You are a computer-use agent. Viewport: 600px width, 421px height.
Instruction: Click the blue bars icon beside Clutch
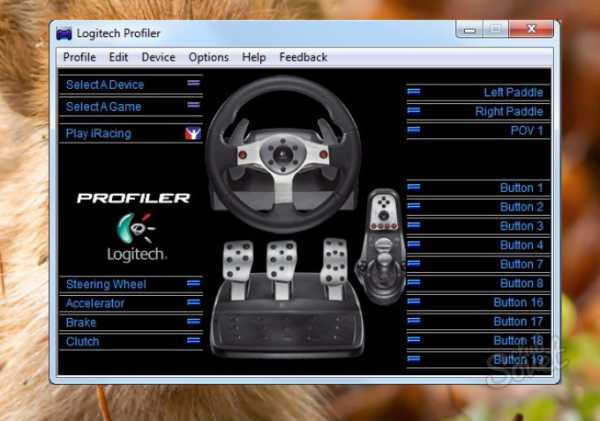click(x=193, y=340)
